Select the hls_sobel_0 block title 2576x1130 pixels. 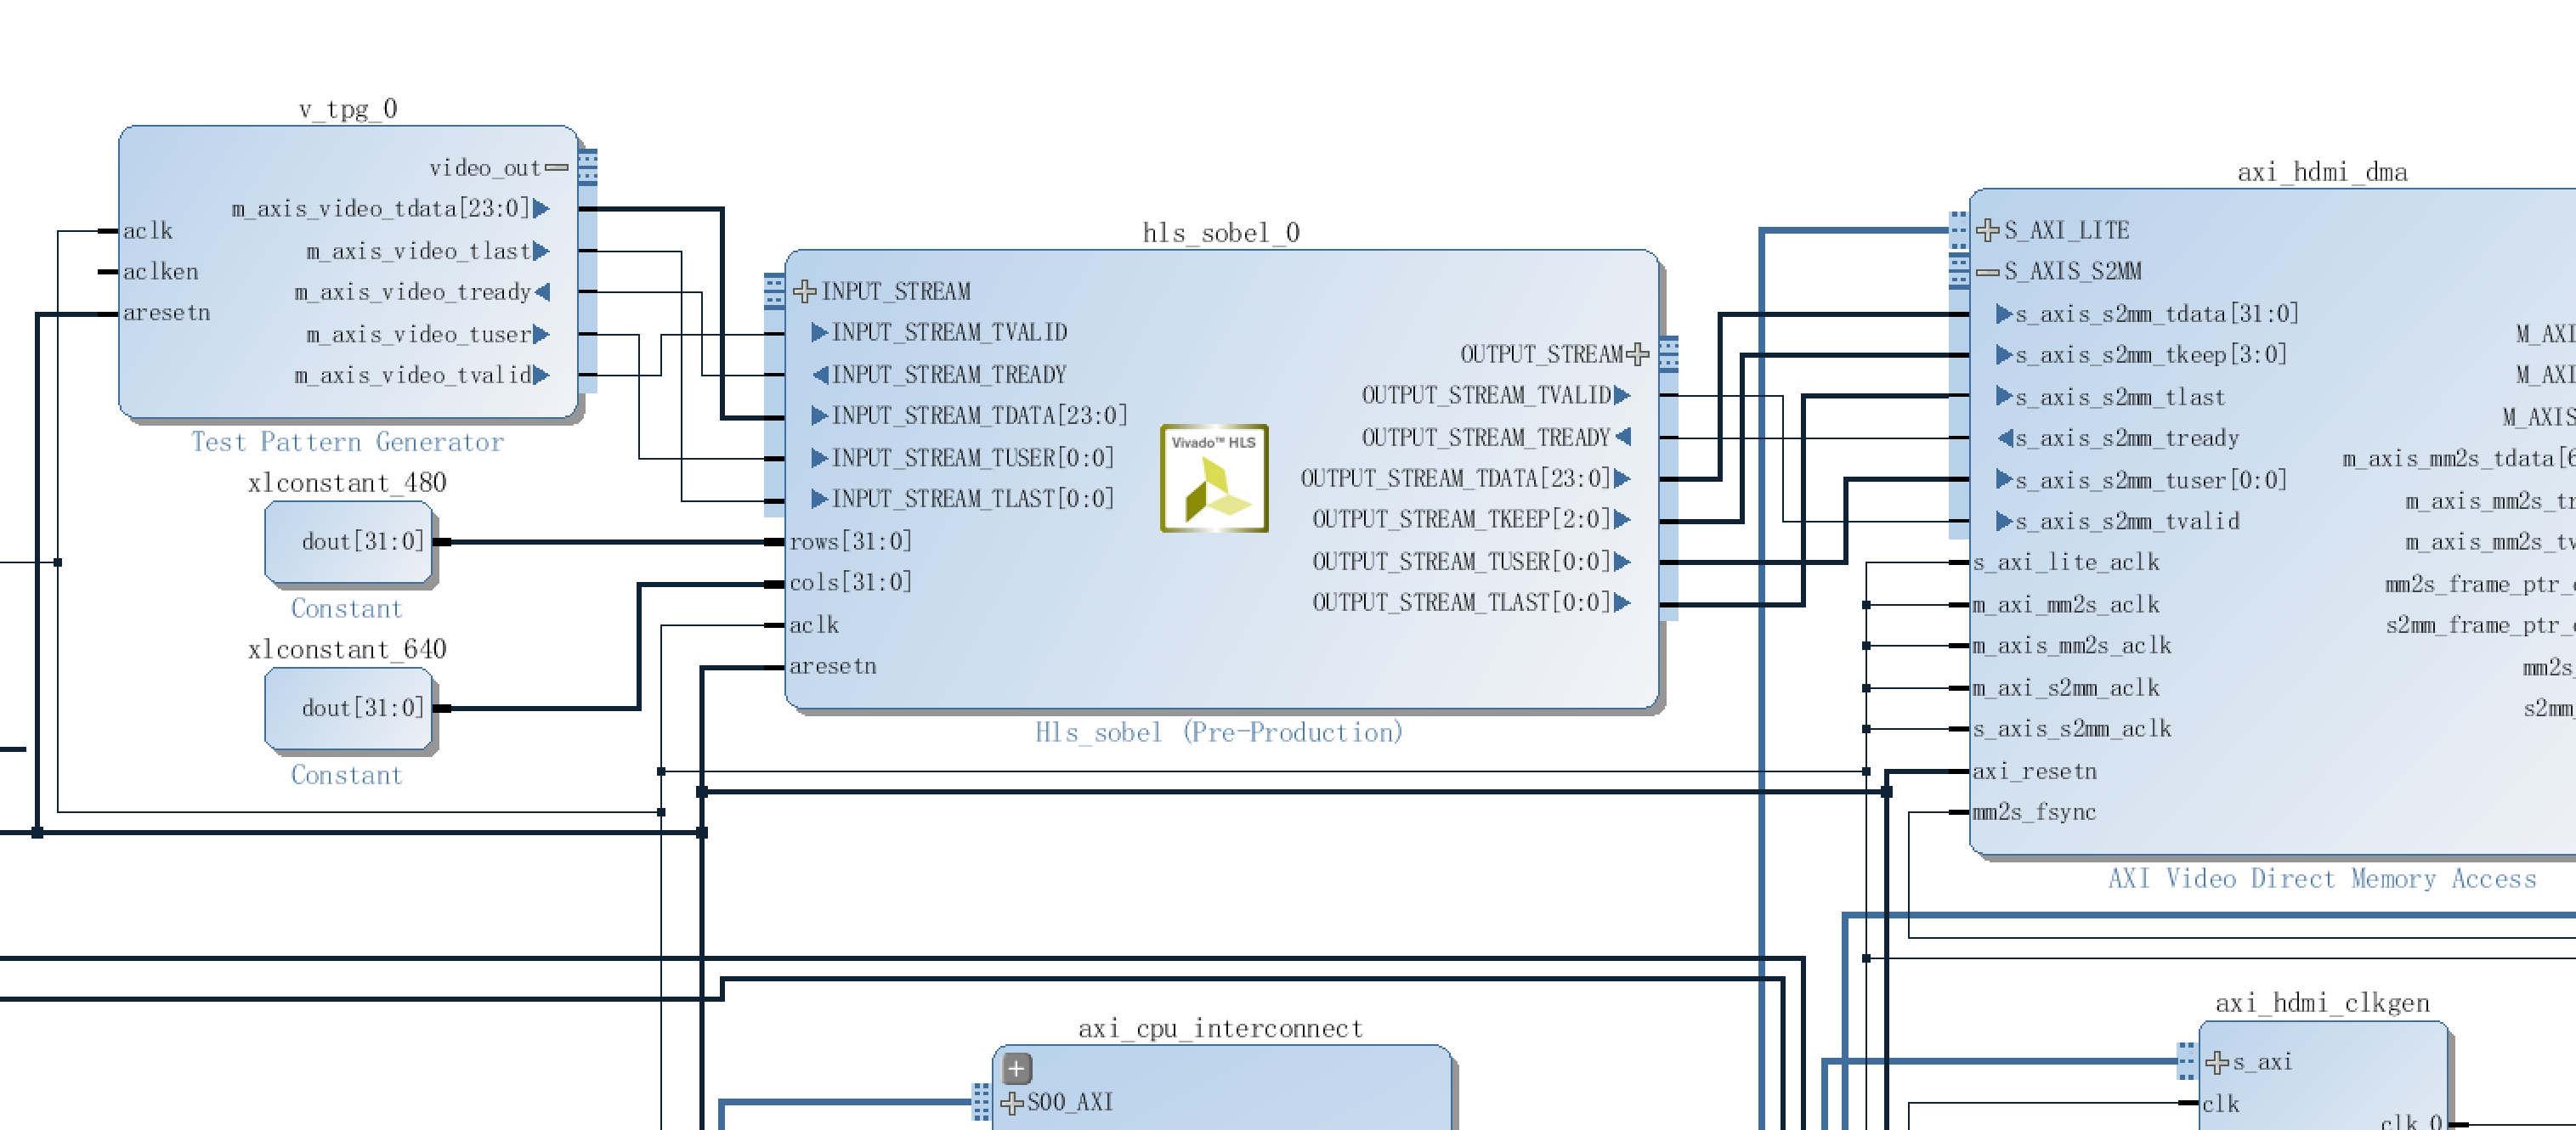pos(1221,232)
